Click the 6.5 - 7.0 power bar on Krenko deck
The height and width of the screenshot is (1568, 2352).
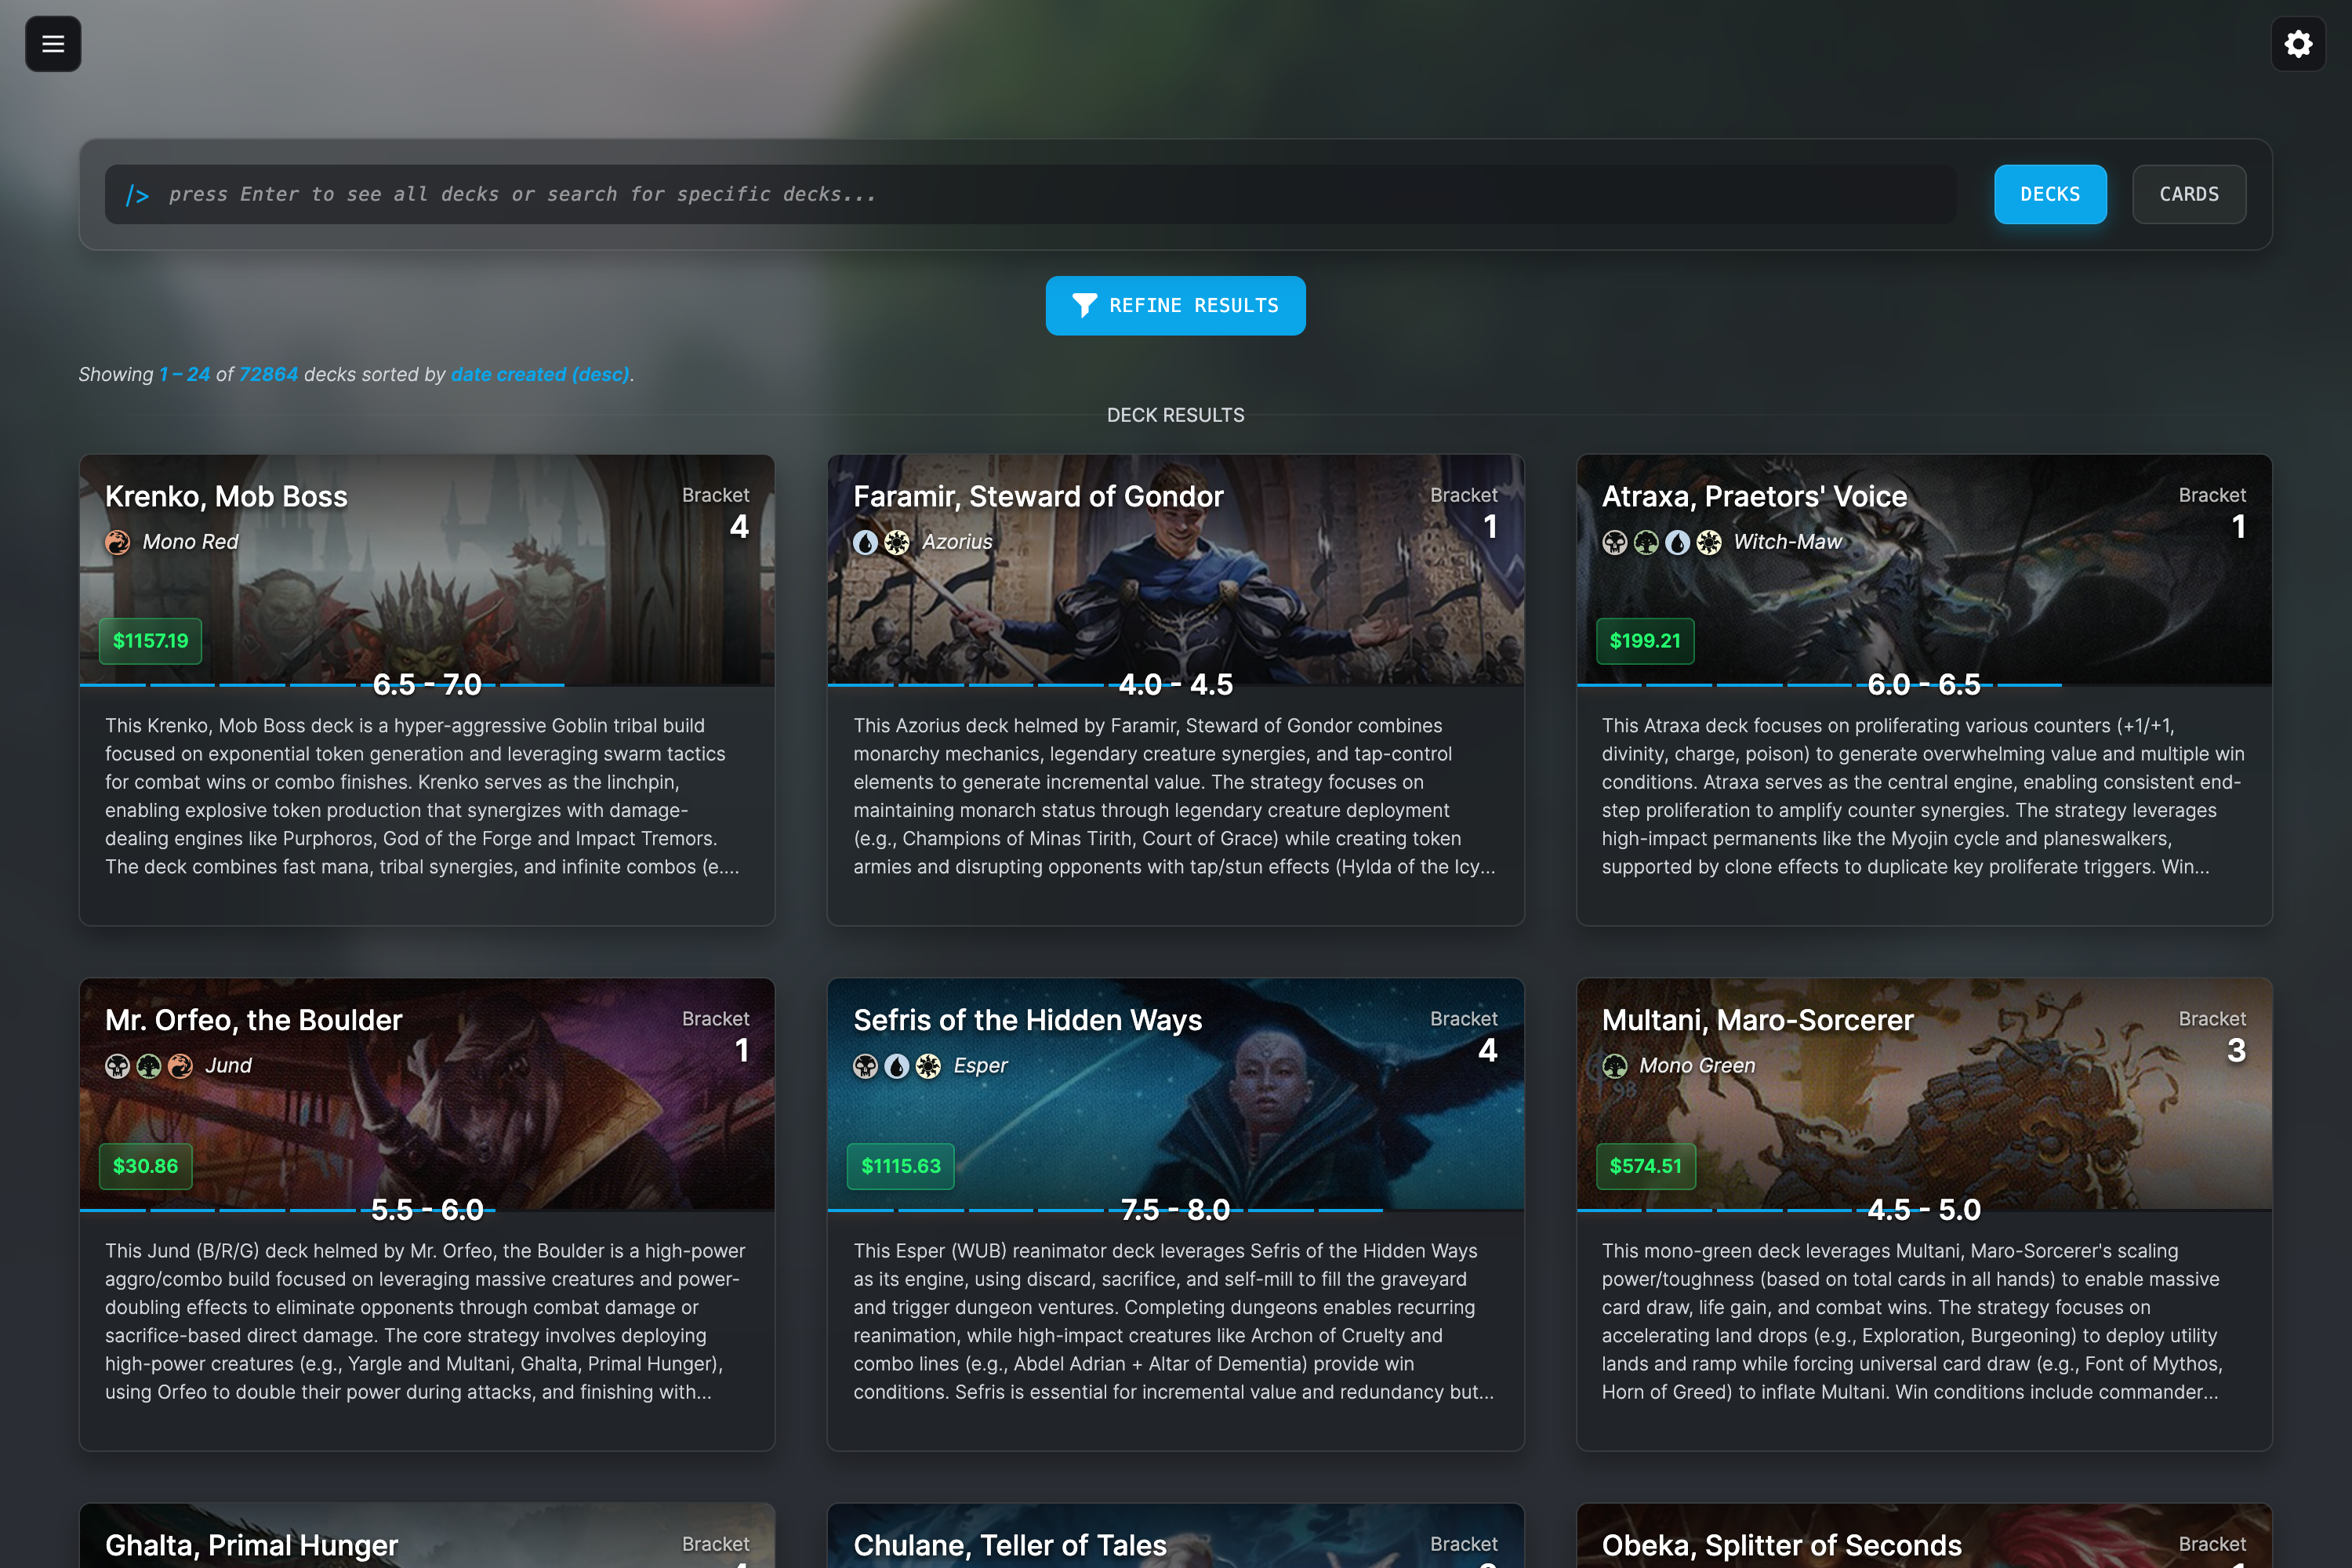point(427,685)
